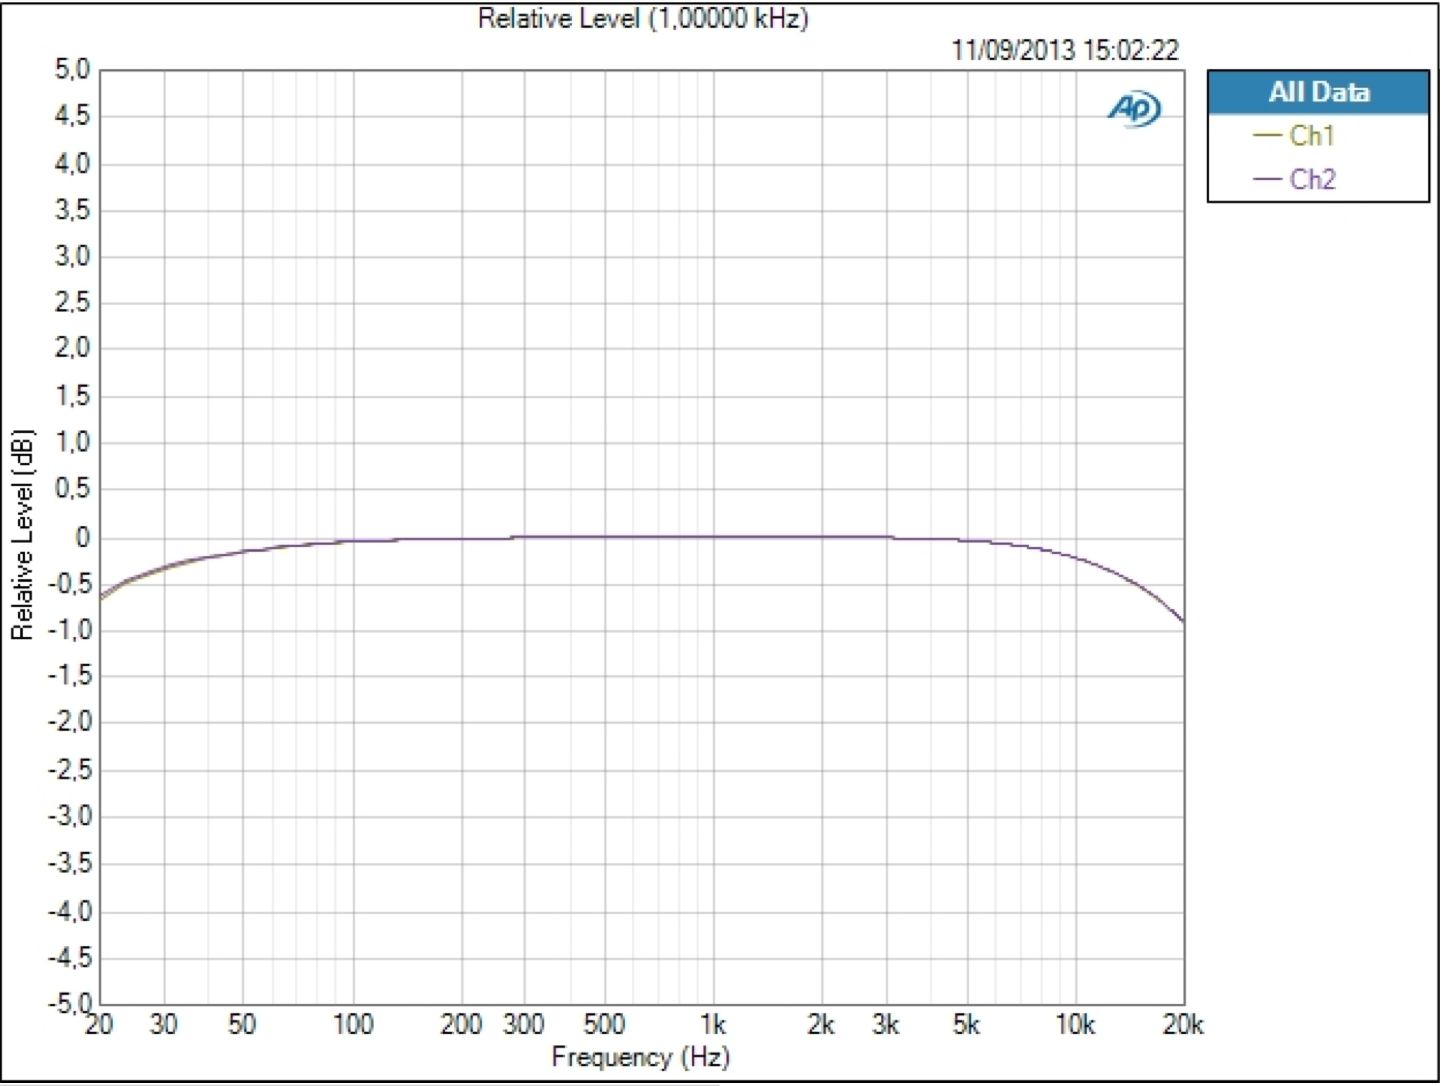Click the -5,0 tick label on the level axis

pos(68,1002)
